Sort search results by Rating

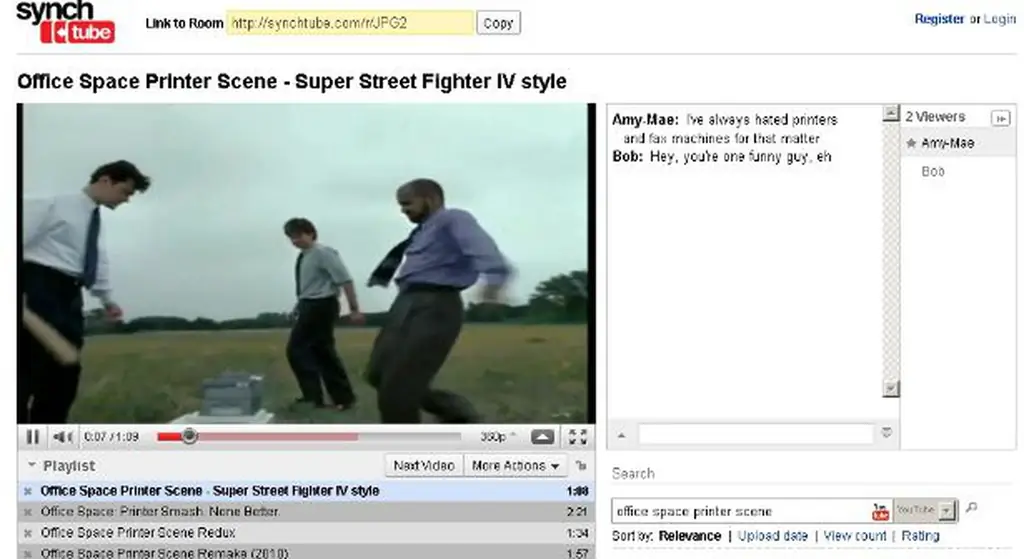point(920,536)
